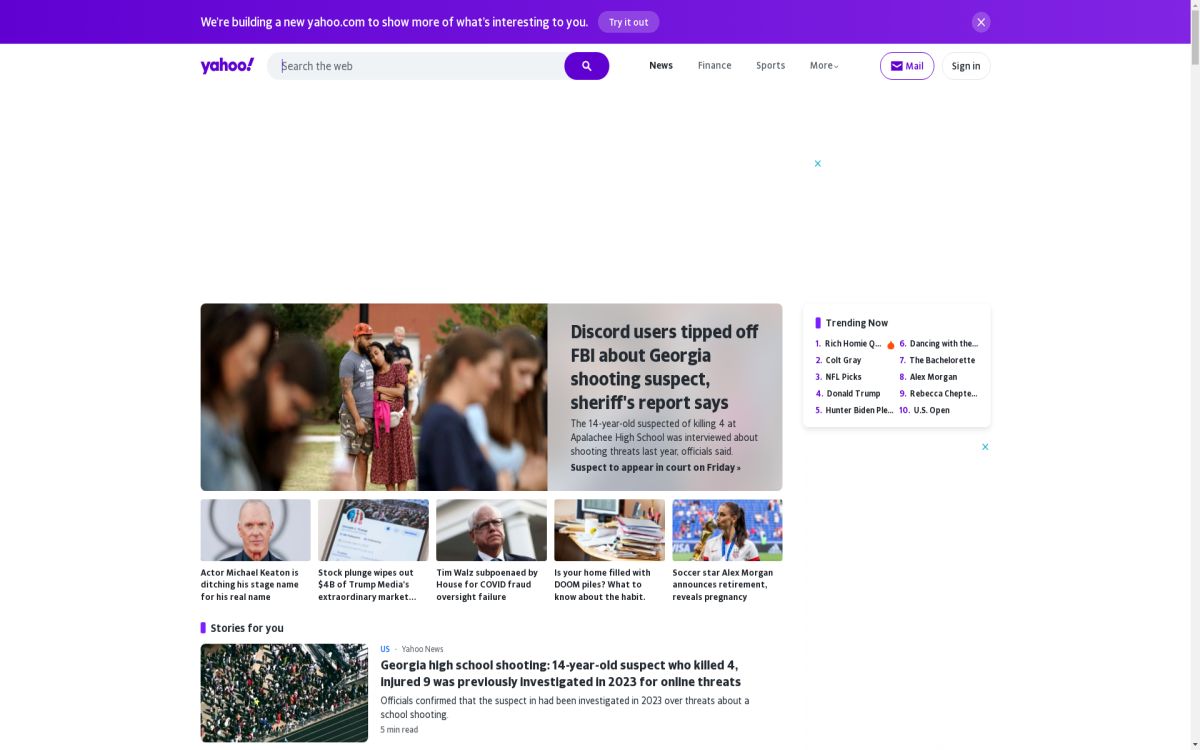Viewport: 1200px width, 750px height.
Task: Click Officials confirmed story summary text
Action: pos(565,707)
